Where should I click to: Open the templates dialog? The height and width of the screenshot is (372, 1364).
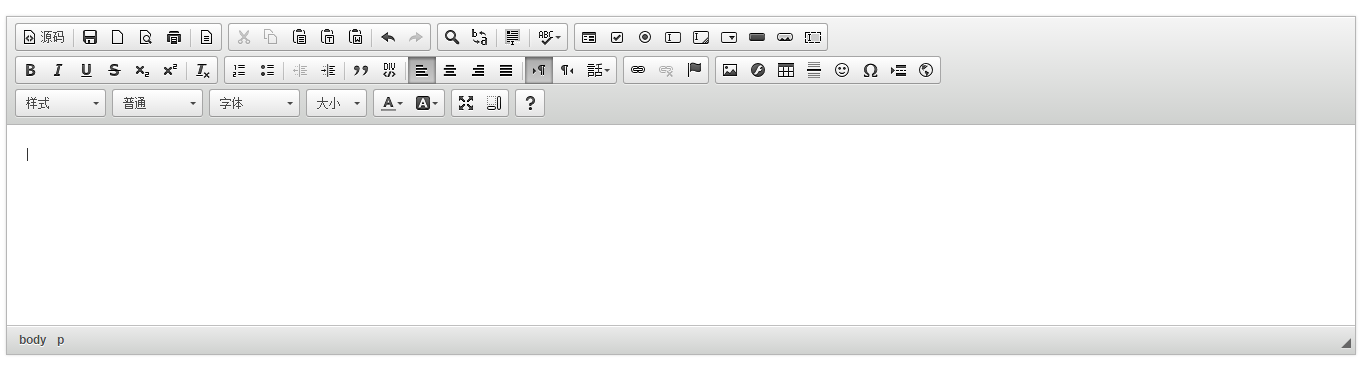point(206,37)
